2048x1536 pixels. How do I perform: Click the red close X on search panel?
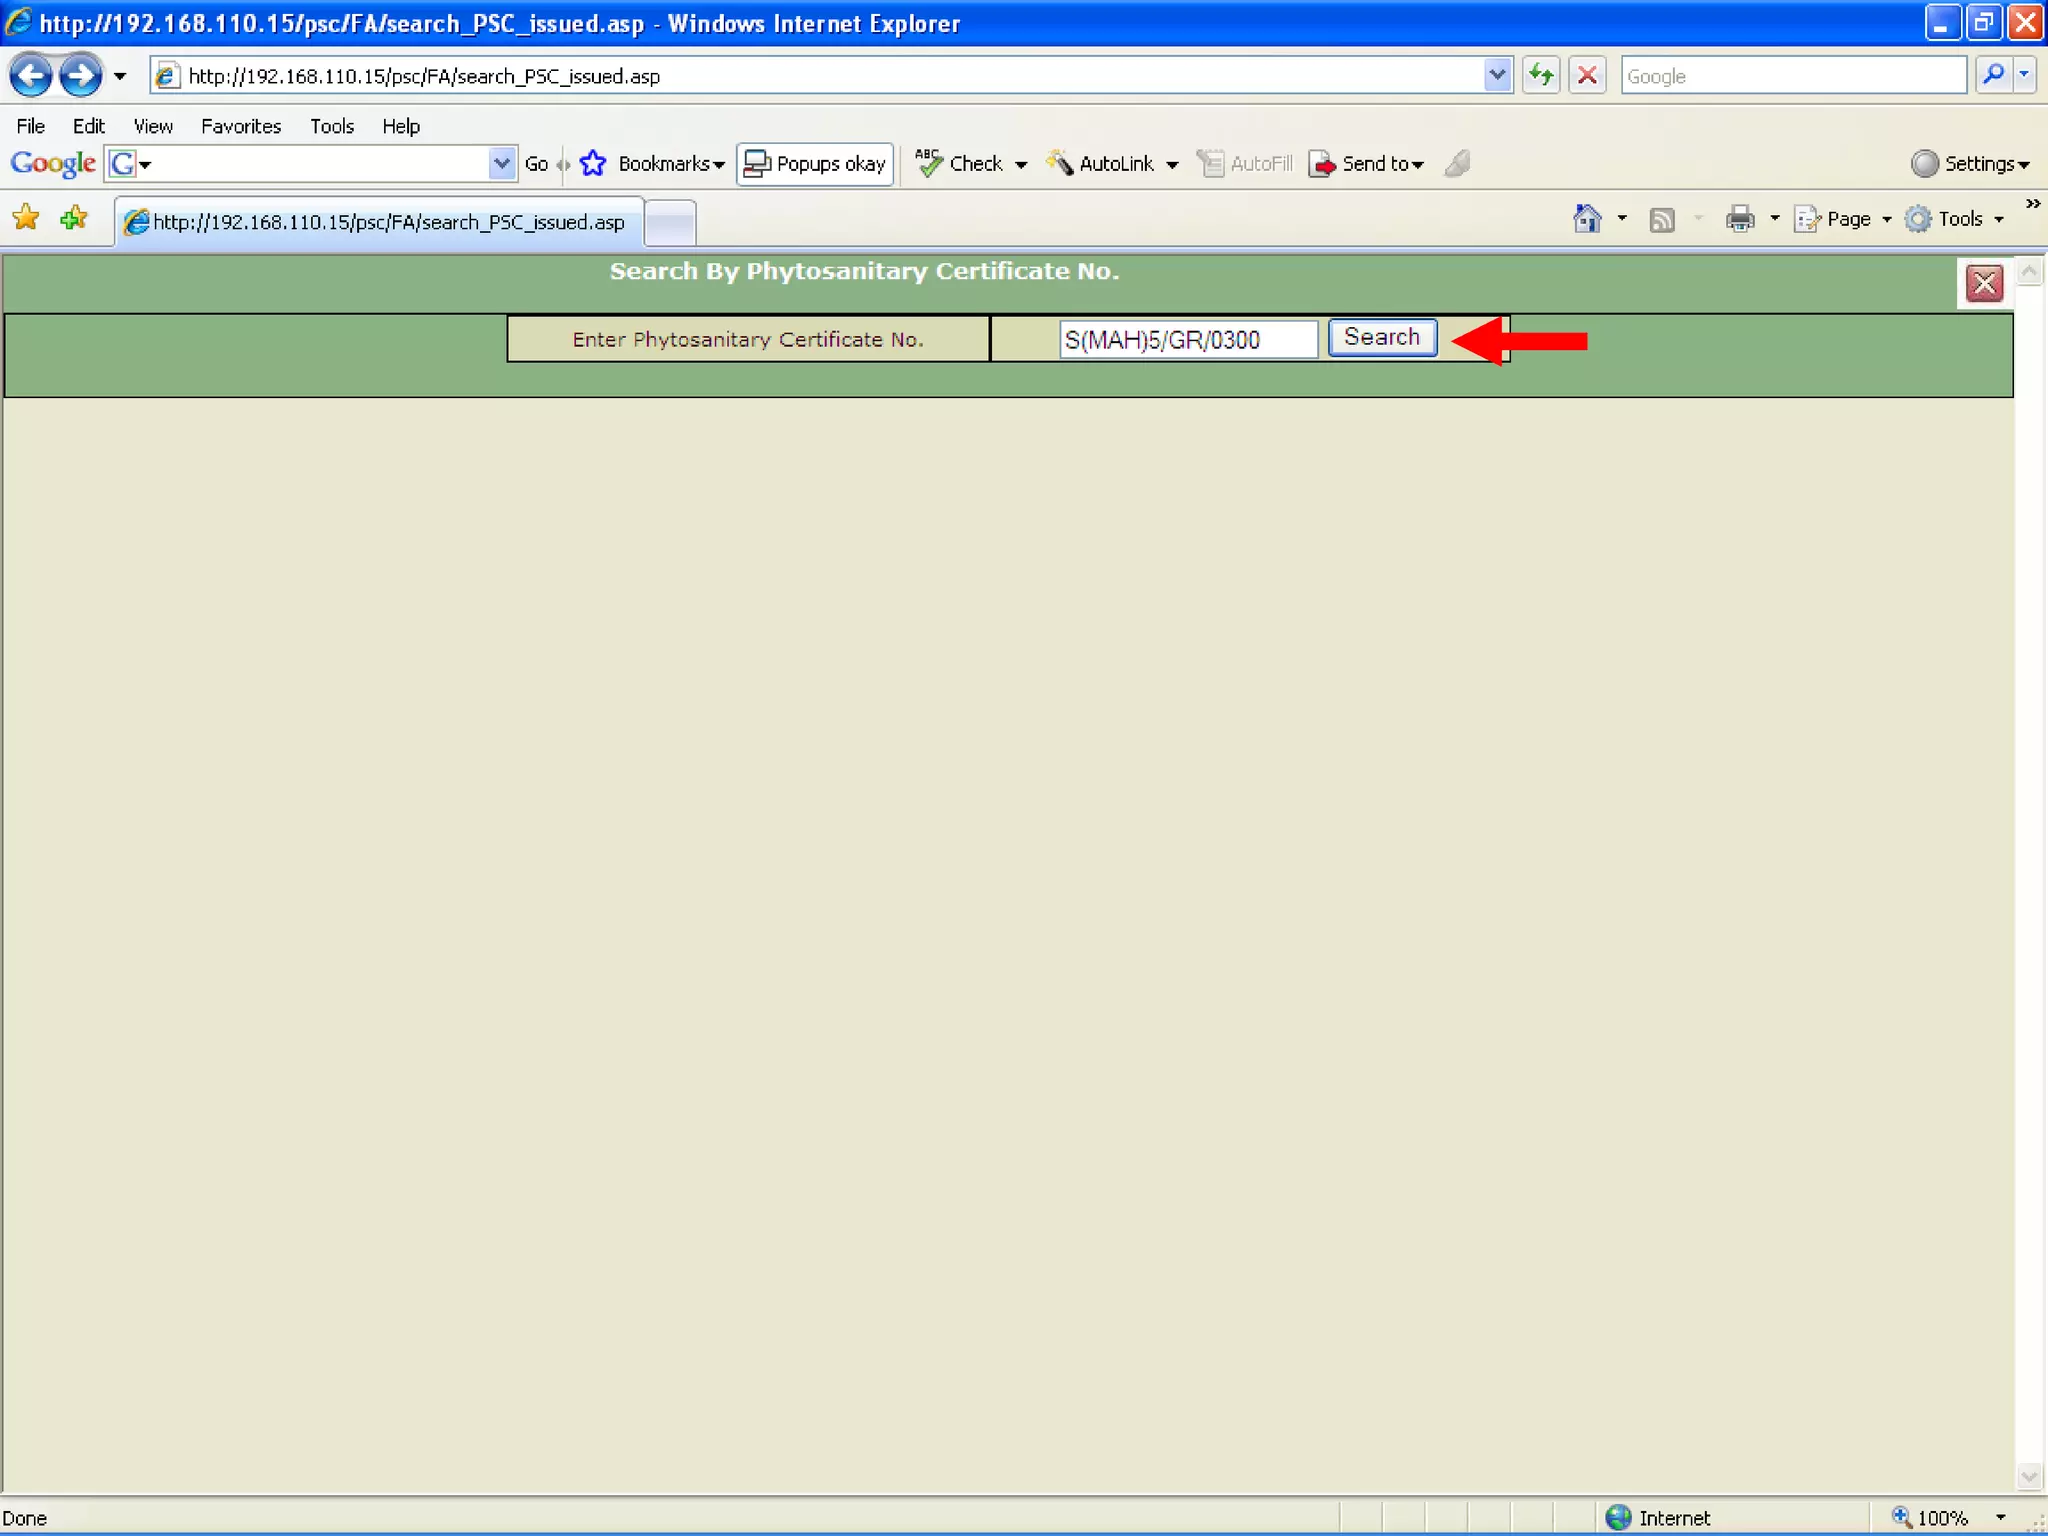[1984, 284]
